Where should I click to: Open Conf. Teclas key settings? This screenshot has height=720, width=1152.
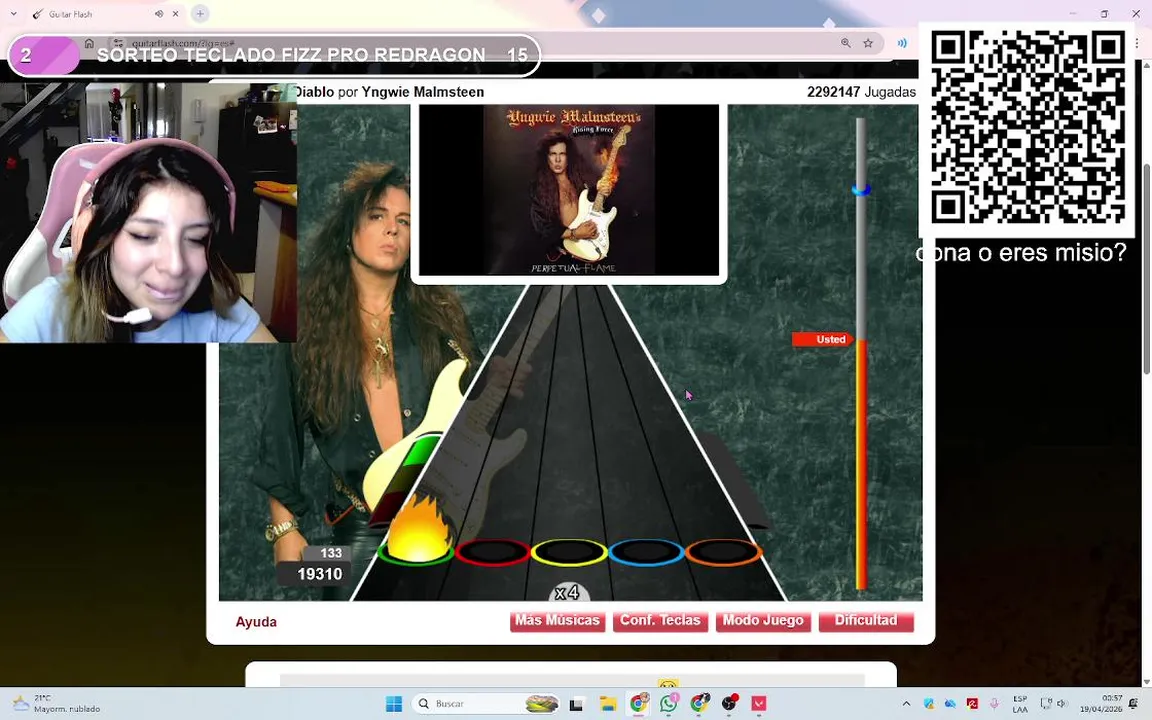(x=660, y=621)
